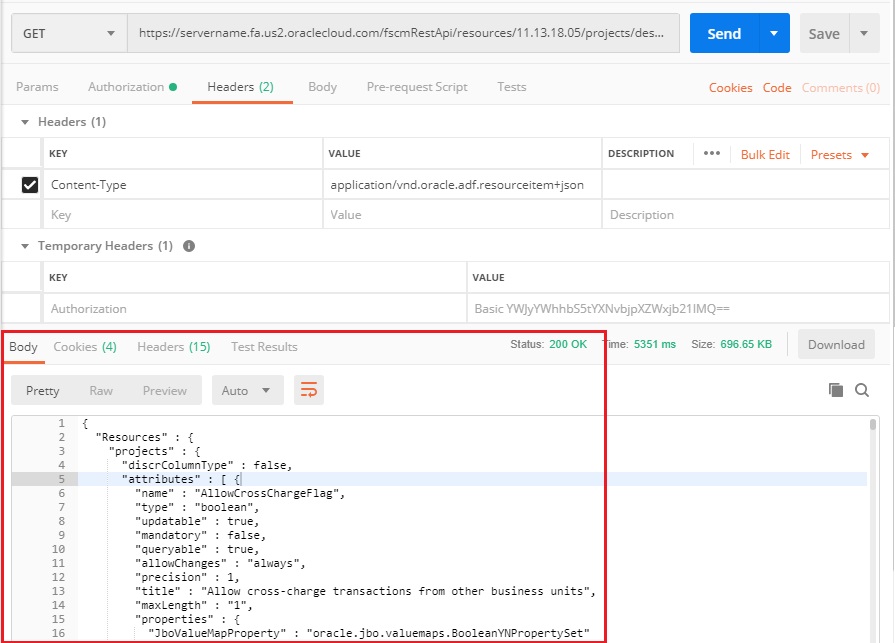Click the request URL field
This screenshot has width=895, height=643.
click(x=400, y=32)
